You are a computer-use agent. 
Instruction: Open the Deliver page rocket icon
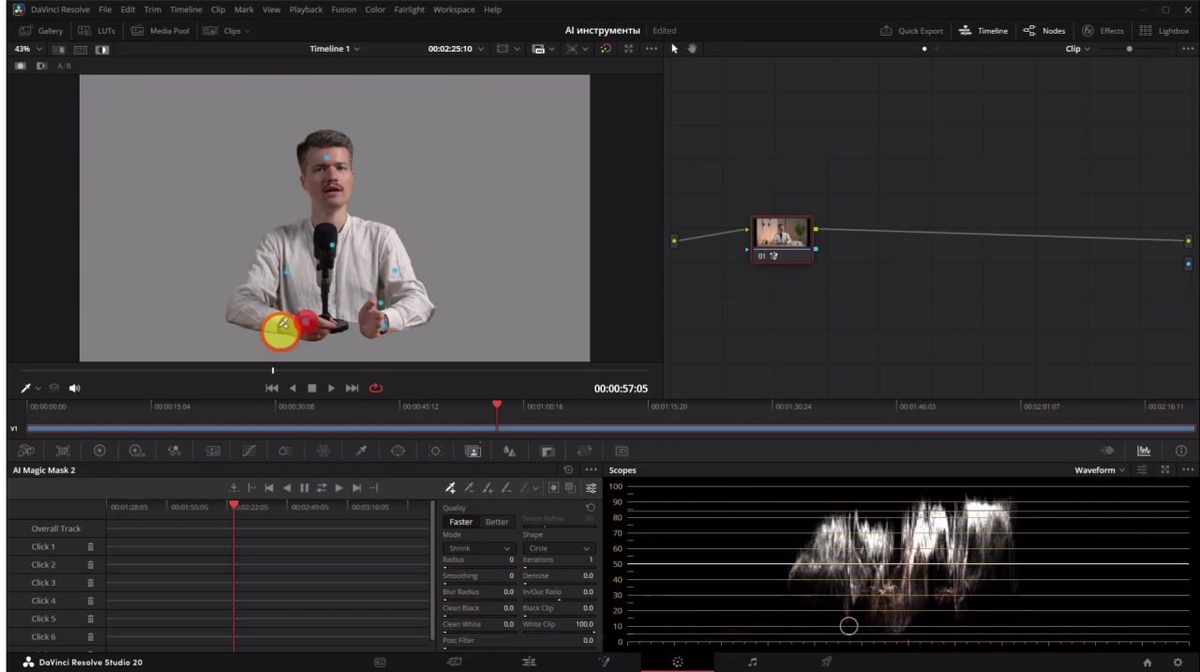[826, 662]
